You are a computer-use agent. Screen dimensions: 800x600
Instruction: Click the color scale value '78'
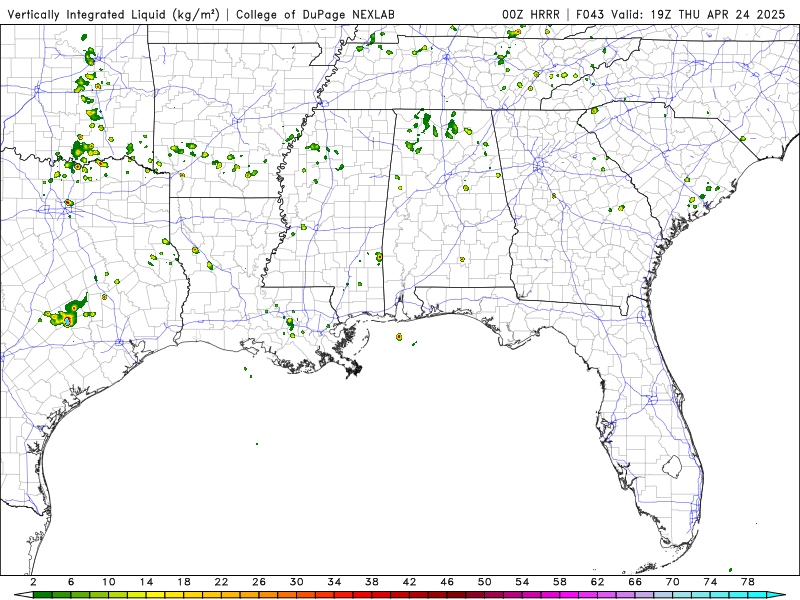pos(748,582)
